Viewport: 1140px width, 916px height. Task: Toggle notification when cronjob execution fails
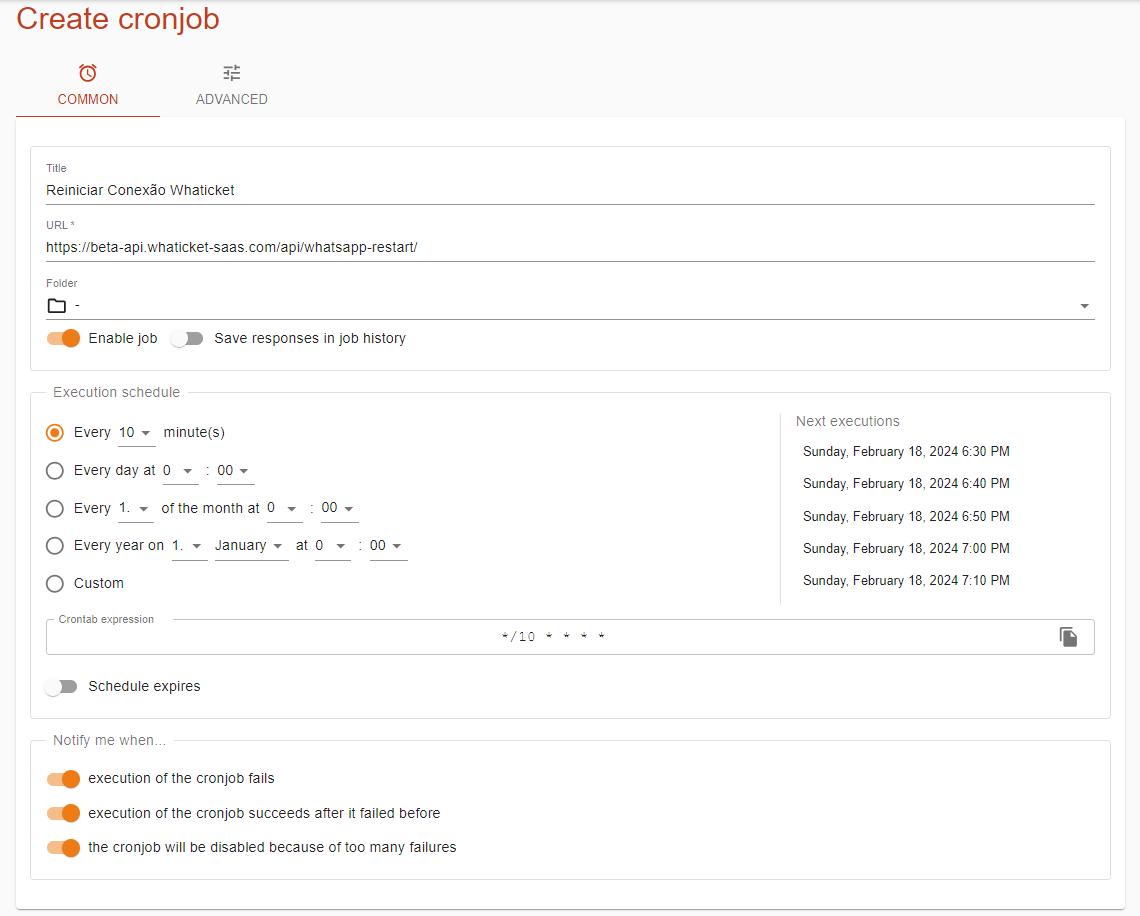(63, 778)
